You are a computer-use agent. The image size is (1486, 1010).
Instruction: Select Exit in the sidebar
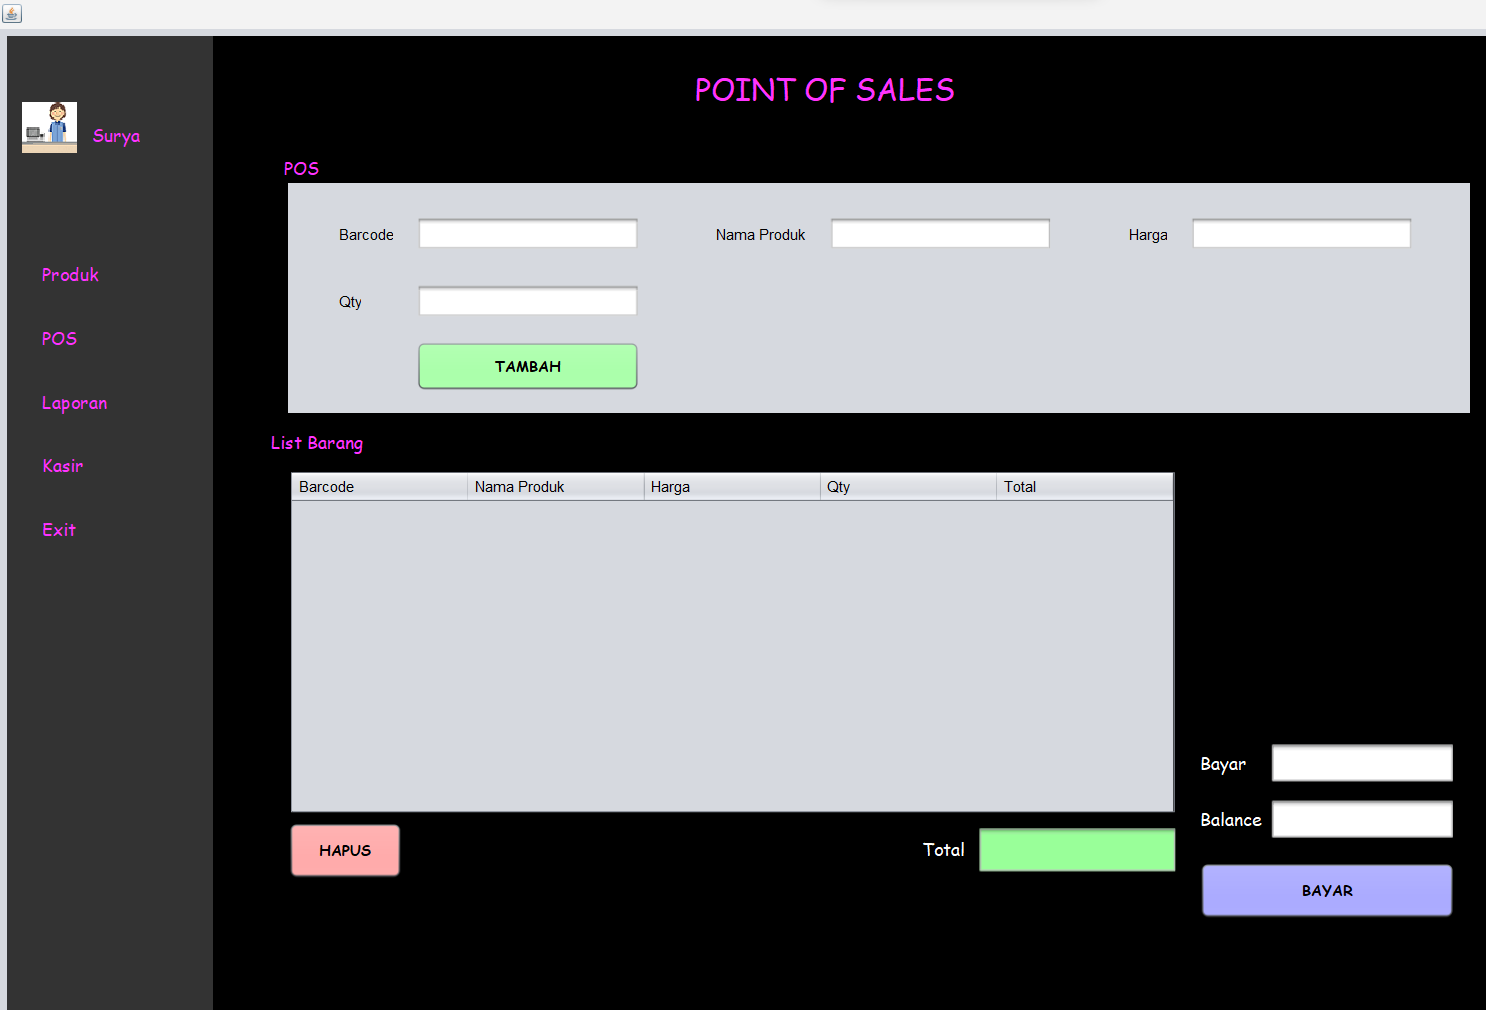(x=59, y=530)
